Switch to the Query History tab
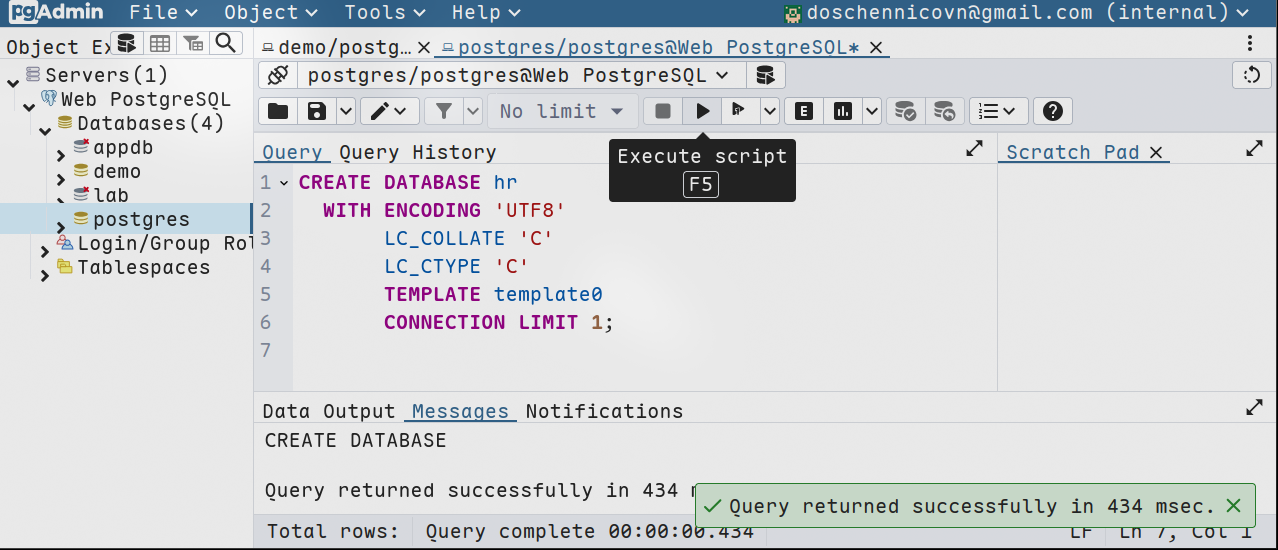 pyautogui.click(x=417, y=152)
